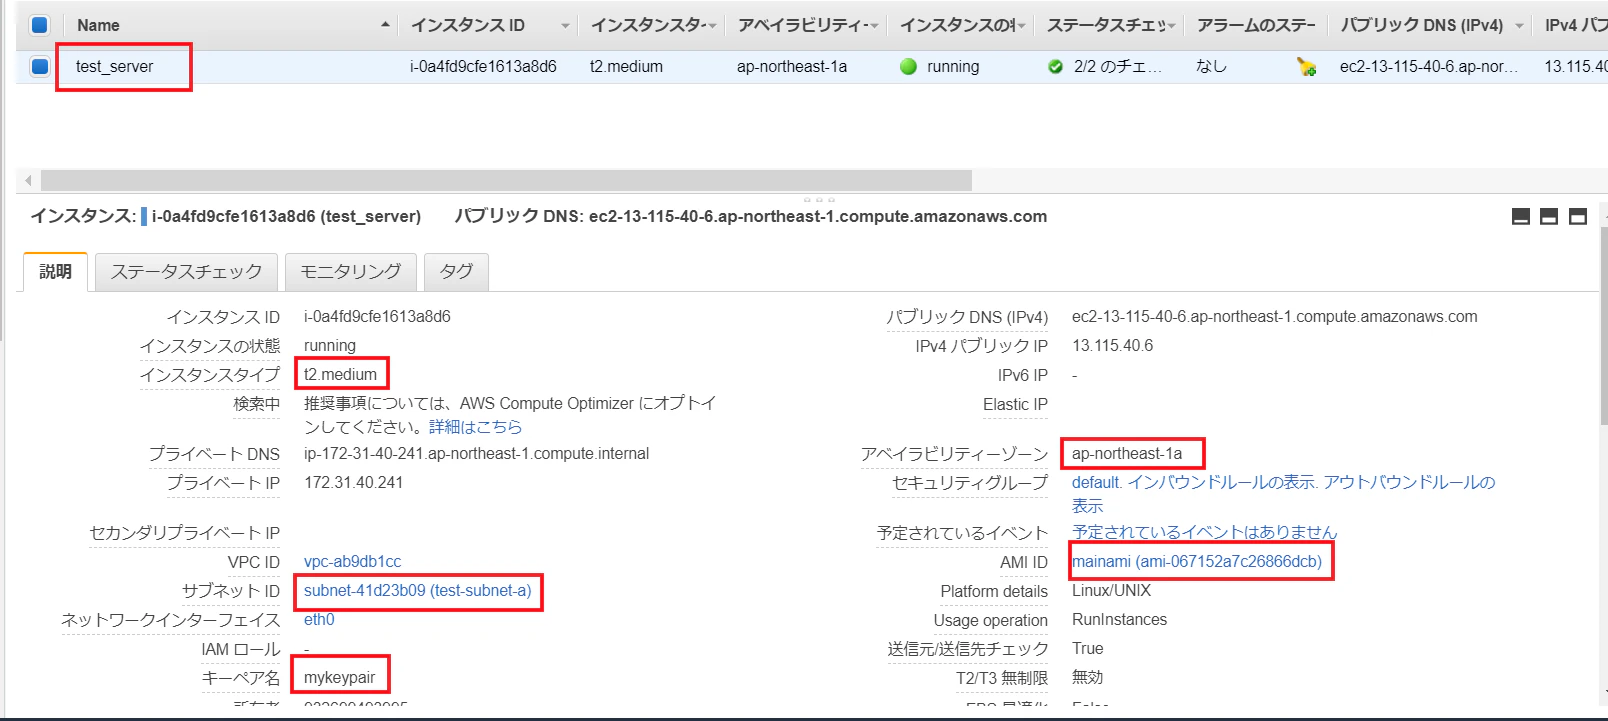This screenshot has height=721, width=1608.
Task: Uncheck the test_server row checkbox
Action: [39, 67]
